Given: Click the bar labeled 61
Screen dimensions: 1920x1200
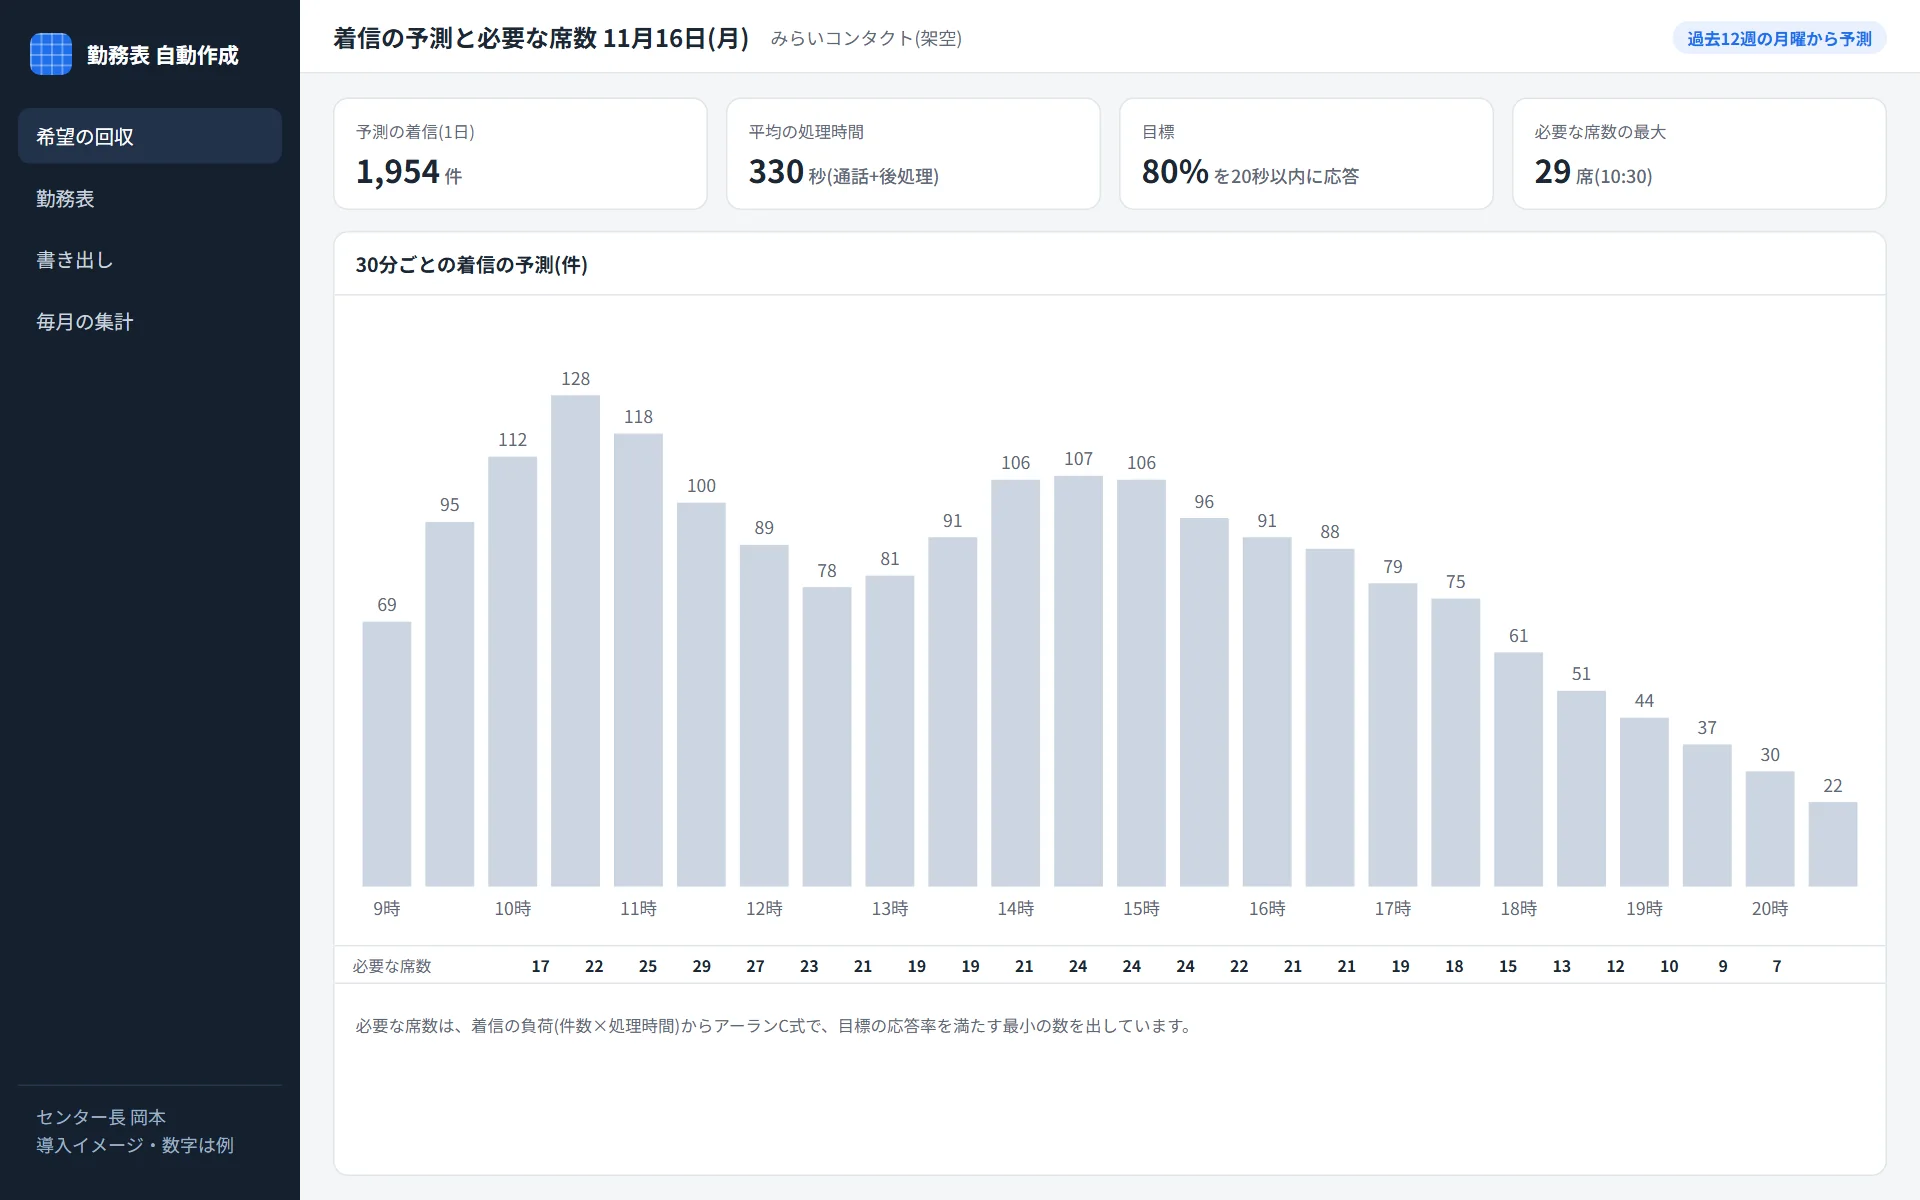Looking at the screenshot, I should click(1518, 769).
